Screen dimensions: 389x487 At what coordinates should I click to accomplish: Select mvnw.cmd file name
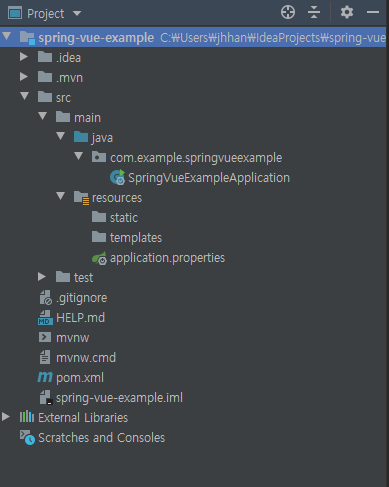coord(86,358)
